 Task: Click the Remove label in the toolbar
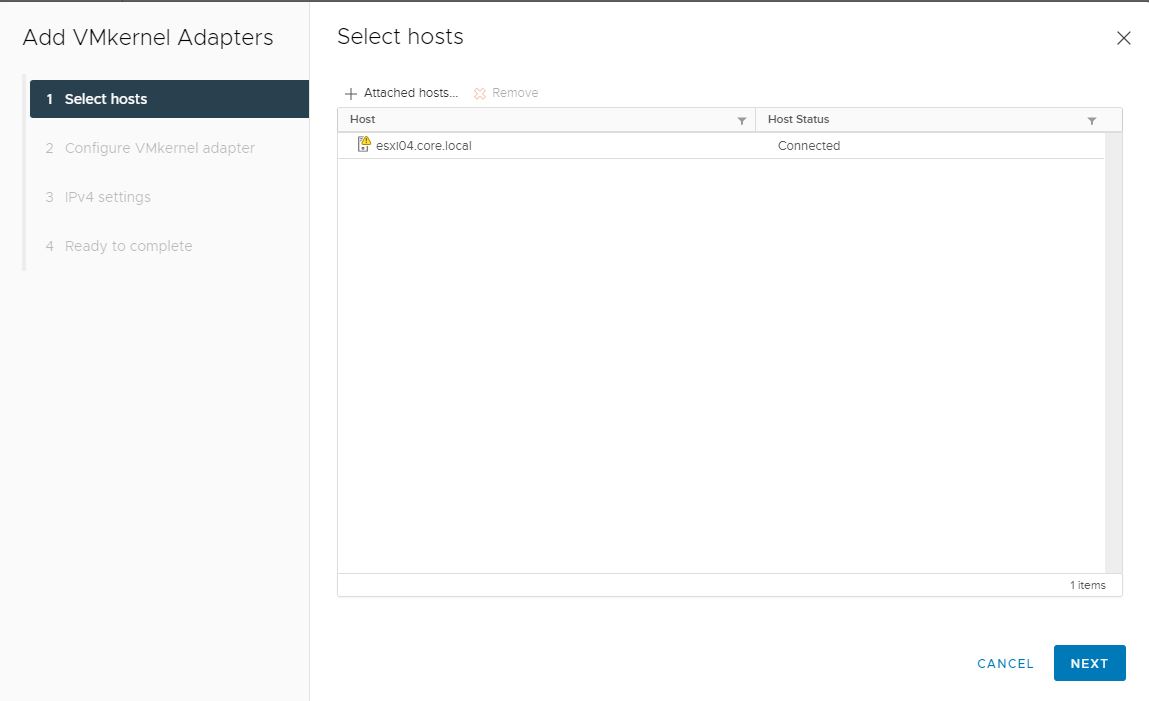(515, 93)
